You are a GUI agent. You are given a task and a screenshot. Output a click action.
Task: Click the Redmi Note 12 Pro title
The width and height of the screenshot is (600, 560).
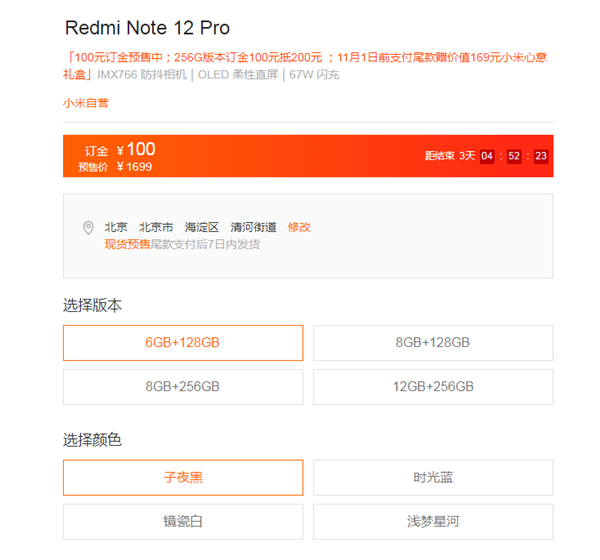point(147,28)
